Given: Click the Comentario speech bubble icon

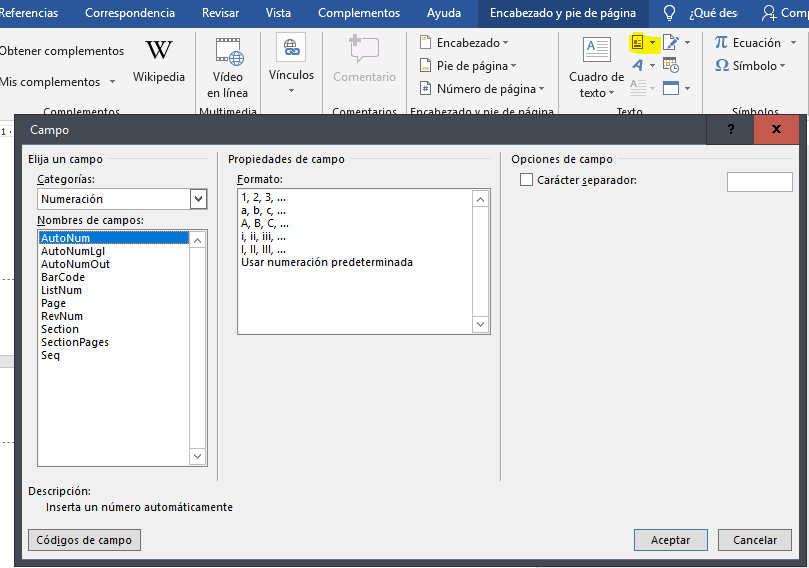Looking at the screenshot, I should point(364,50).
